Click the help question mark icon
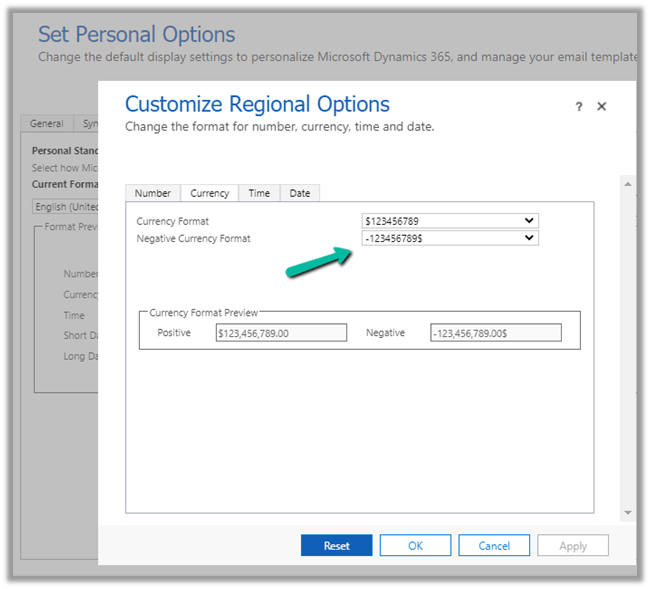650x589 pixels. [579, 107]
